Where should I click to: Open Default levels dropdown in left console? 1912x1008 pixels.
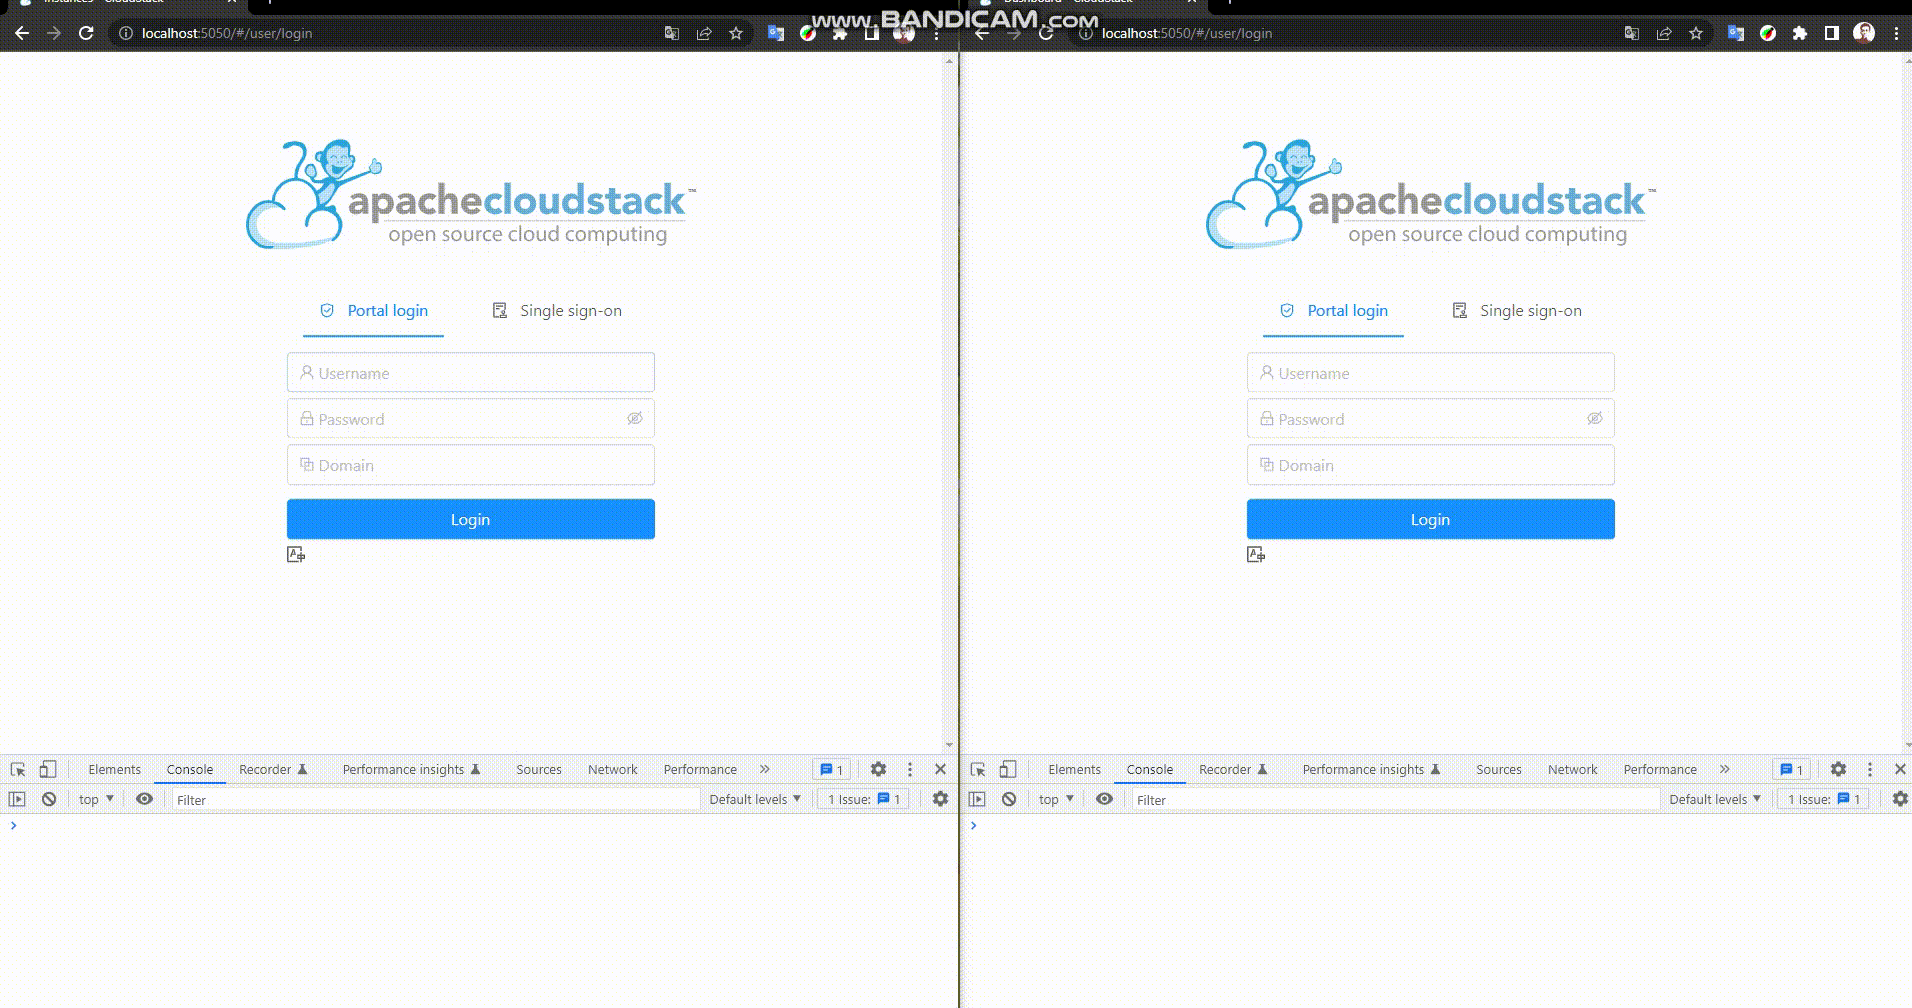point(755,799)
